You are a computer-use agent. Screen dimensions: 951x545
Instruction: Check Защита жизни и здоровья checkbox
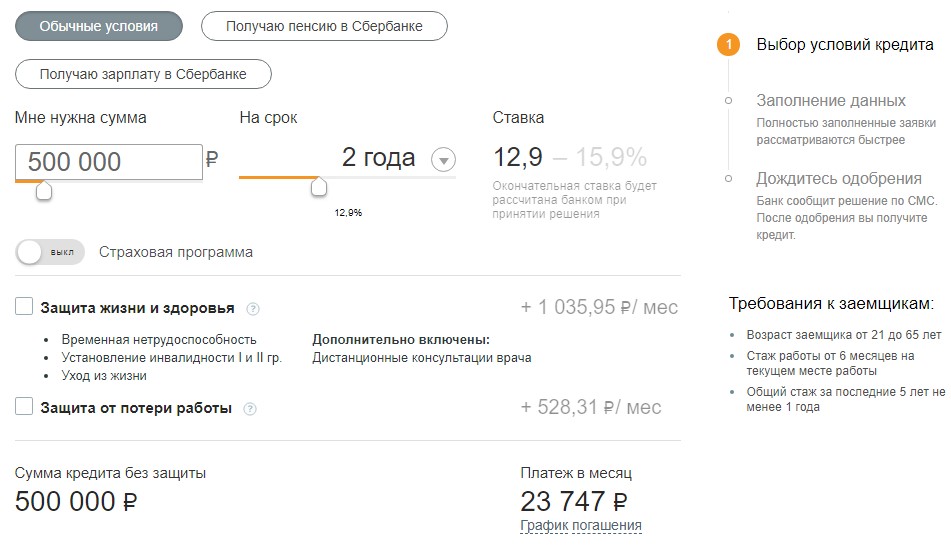point(24,306)
